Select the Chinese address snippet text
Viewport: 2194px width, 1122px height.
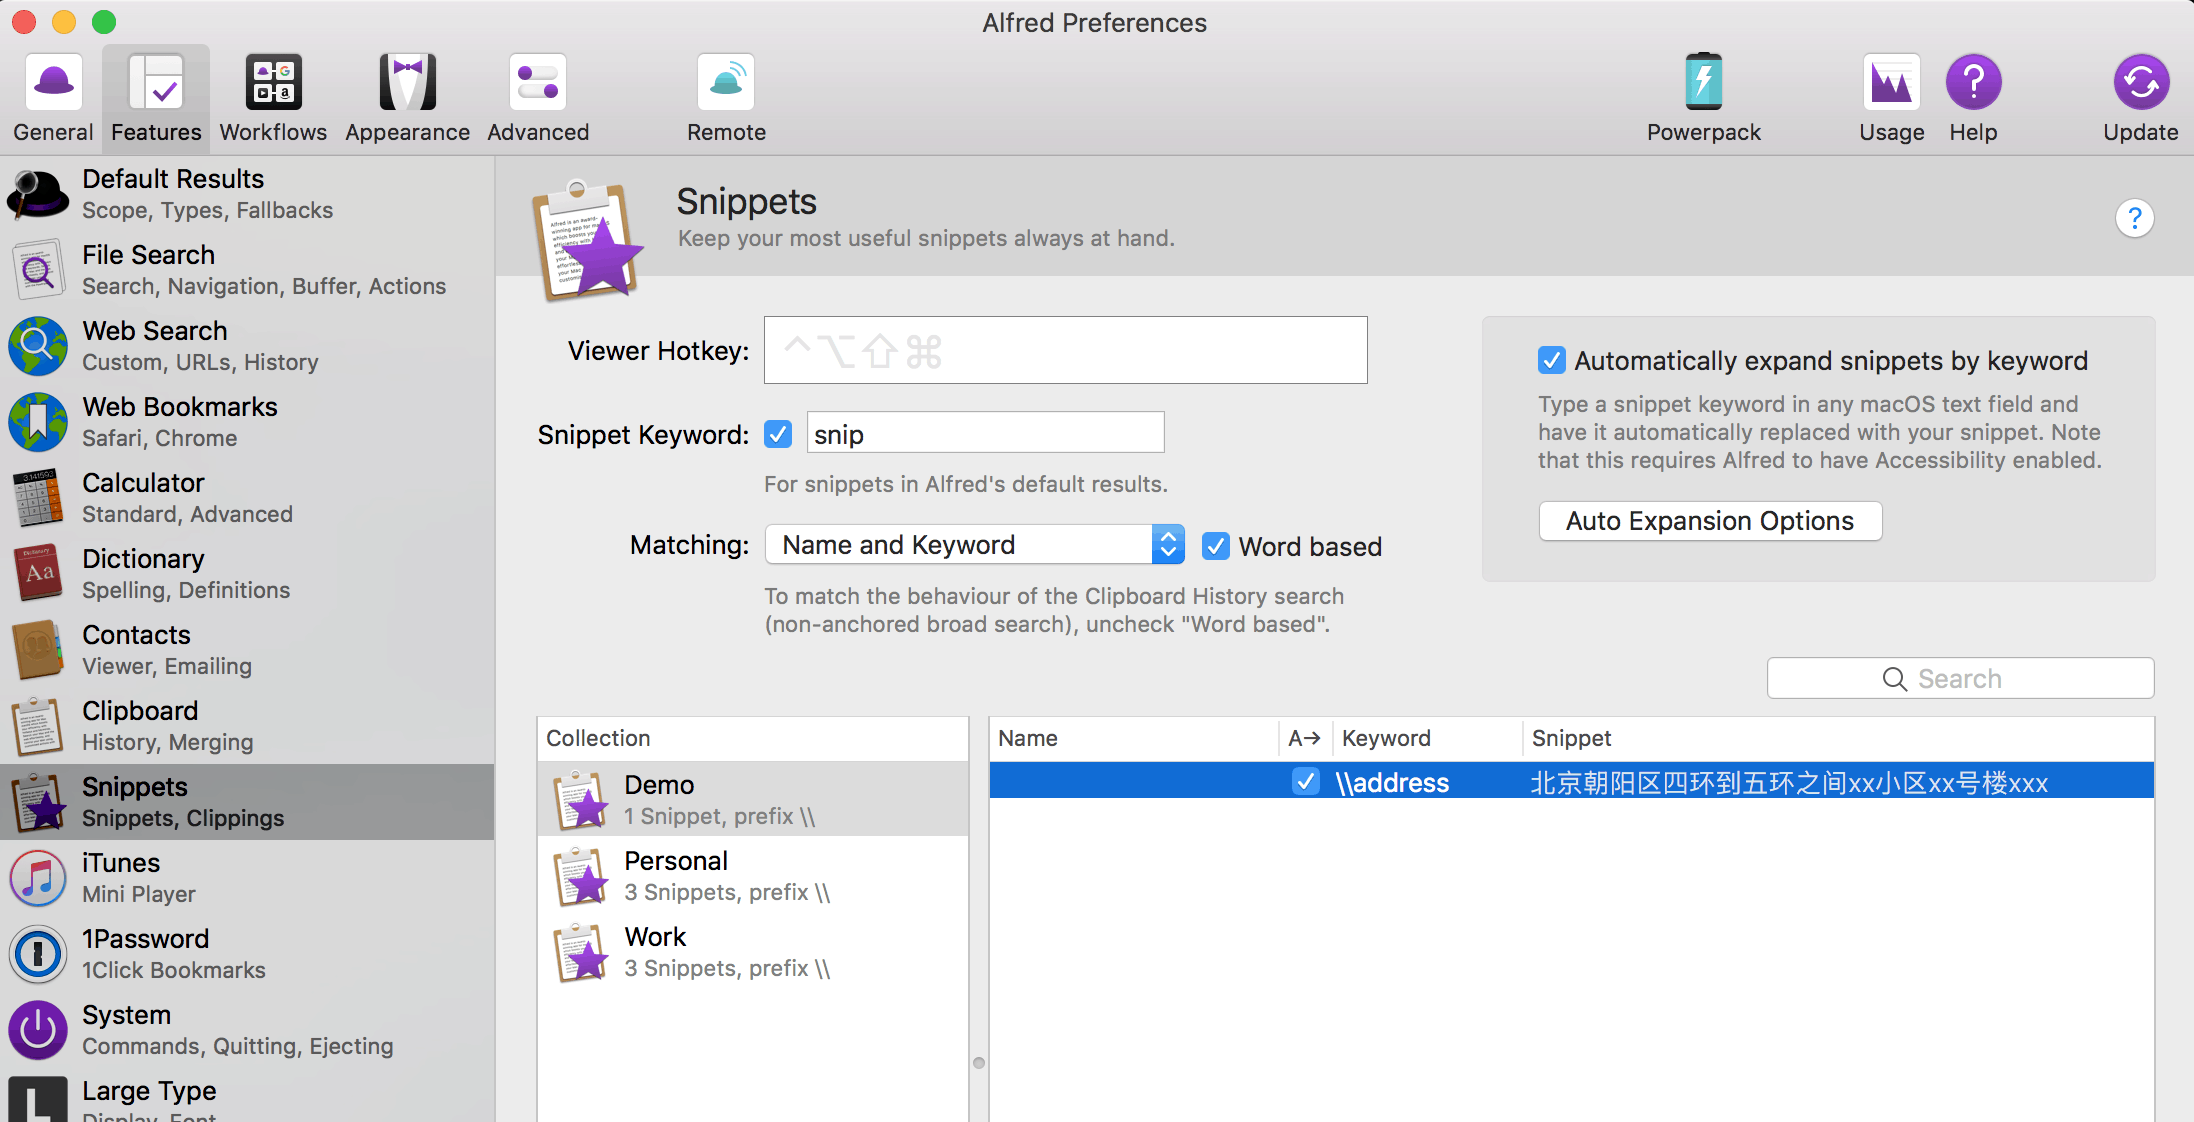pos(1789,782)
